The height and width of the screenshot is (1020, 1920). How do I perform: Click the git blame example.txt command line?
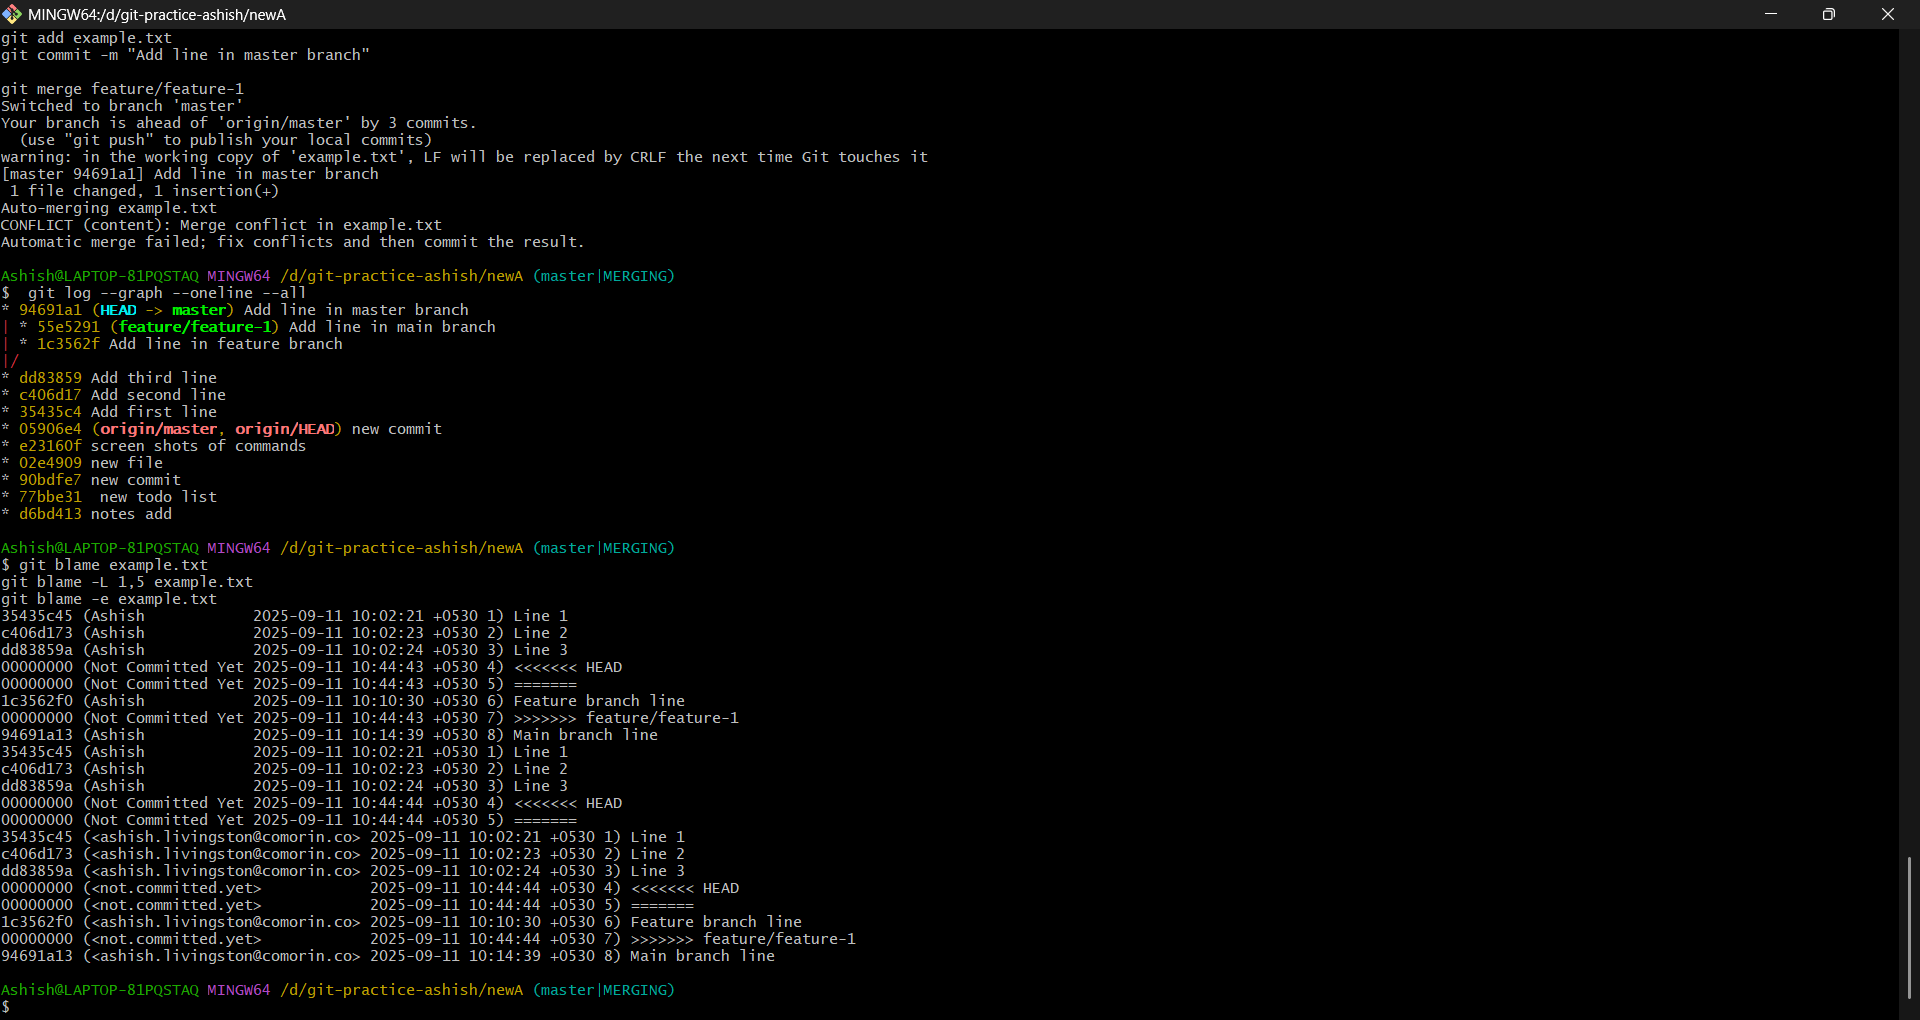pos(113,564)
